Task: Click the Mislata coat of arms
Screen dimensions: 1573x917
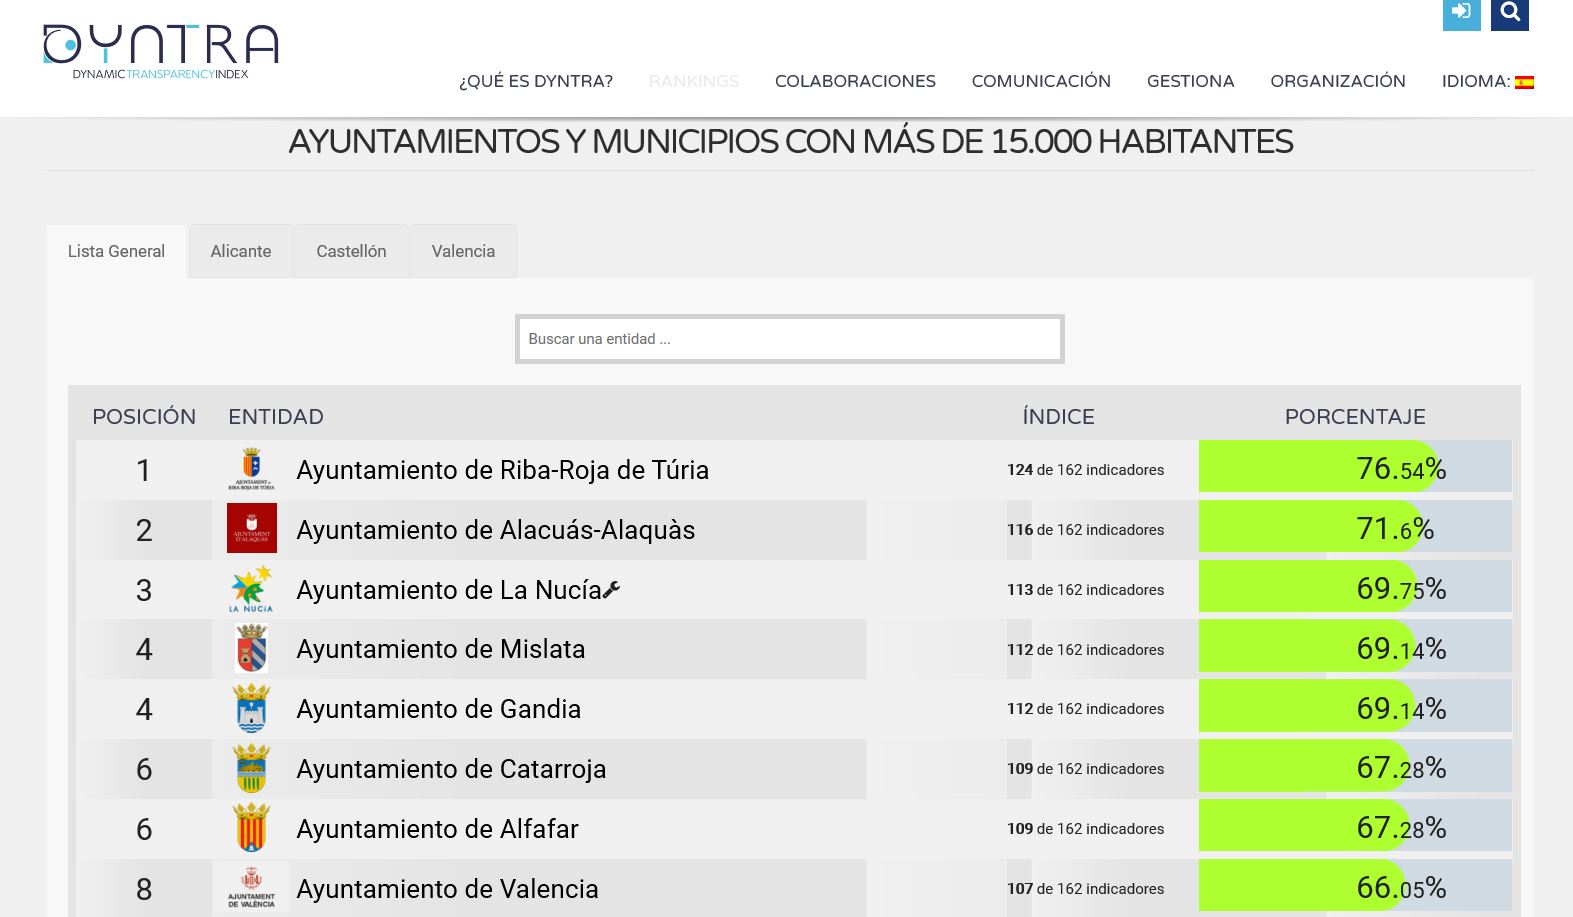Action: click(x=251, y=649)
